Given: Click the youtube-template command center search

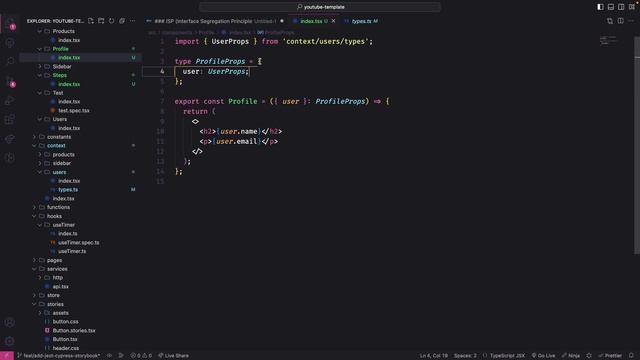Looking at the screenshot, I should coord(320,7).
